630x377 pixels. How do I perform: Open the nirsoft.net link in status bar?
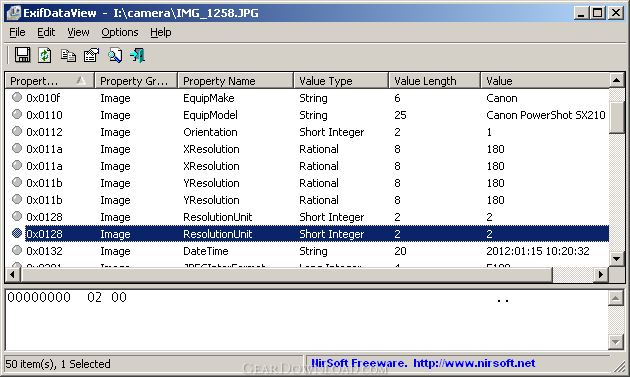474,363
